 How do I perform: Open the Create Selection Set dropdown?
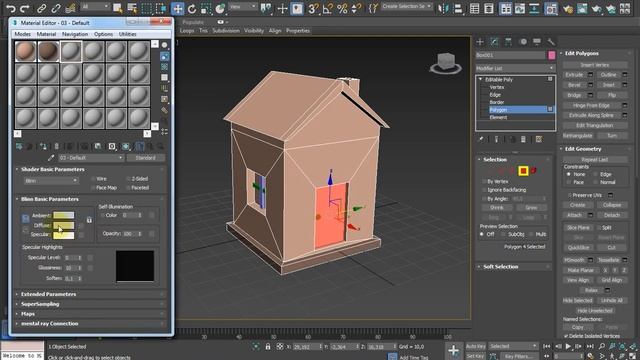[407, 7]
